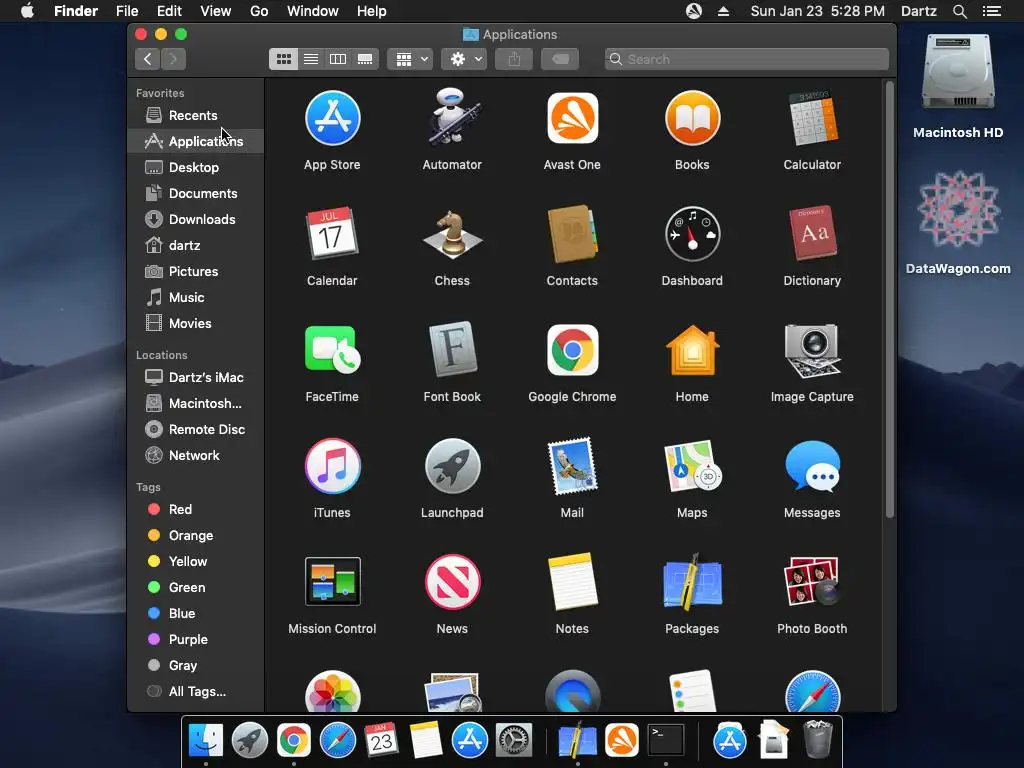Switch to column view in Finder toolbar

click(338, 59)
